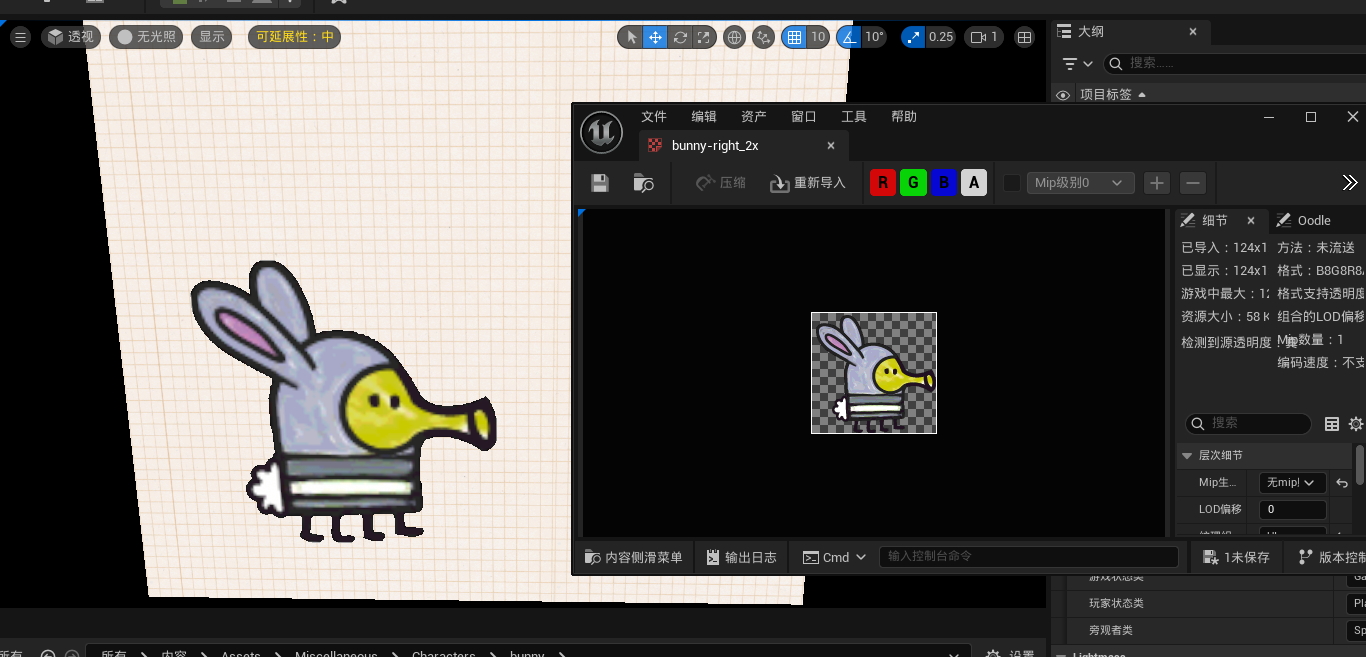Image resolution: width=1366 pixels, height=657 pixels.
Task: Open details panel settings gear
Action: click(1356, 424)
